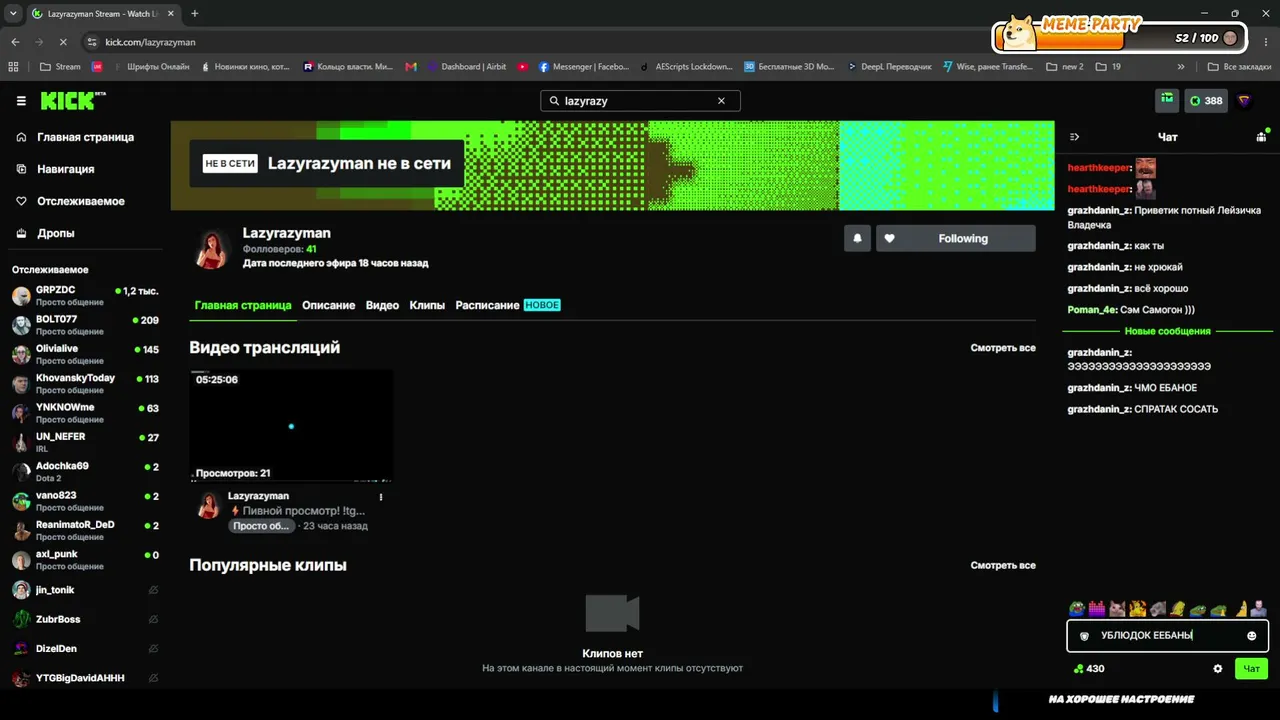Open axl_punk channel in followed list

tap(86, 560)
